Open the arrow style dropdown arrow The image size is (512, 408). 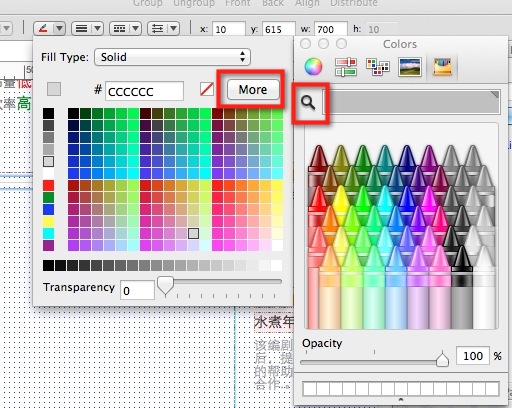(x=173, y=29)
